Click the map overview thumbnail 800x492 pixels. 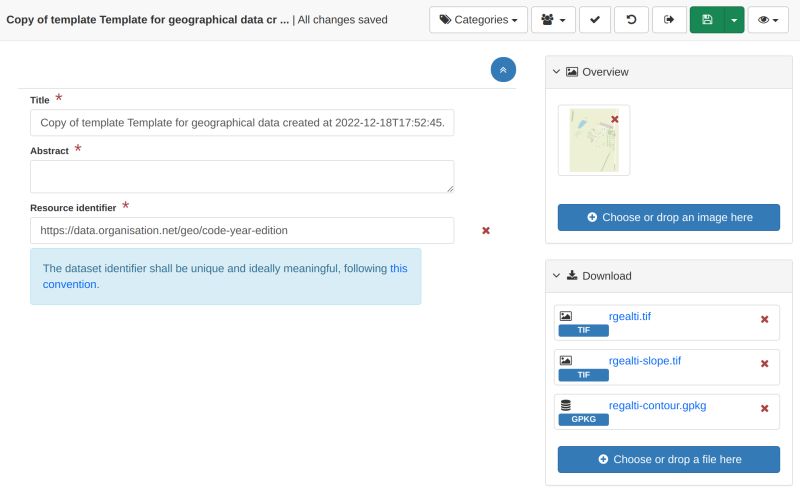[x=594, y=140]
